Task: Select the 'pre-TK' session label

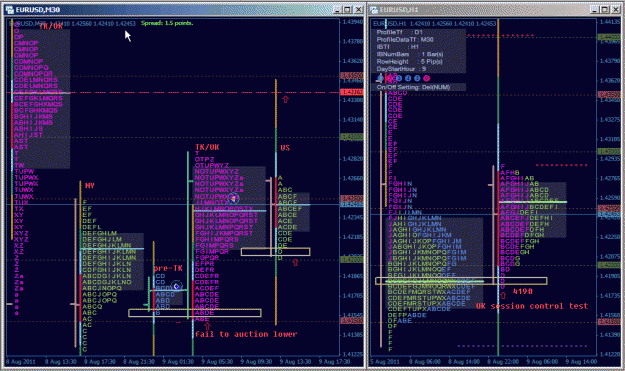Action: [x=168, y=268]
